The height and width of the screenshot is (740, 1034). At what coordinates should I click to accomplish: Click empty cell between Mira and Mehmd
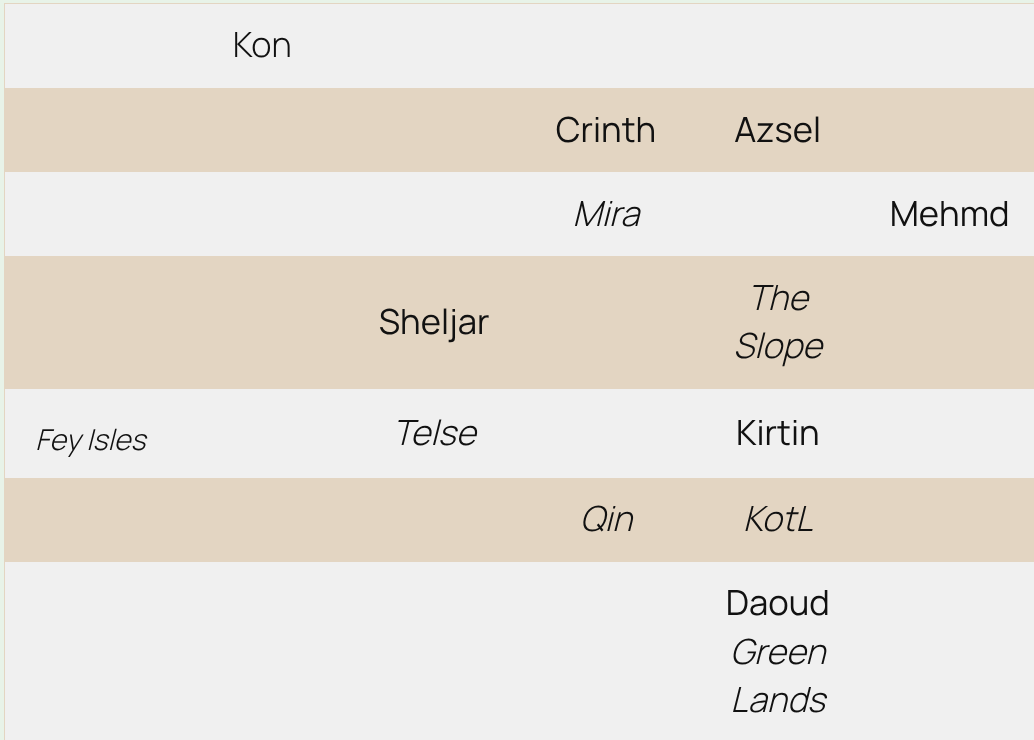pyautogui.click(x=777, y=214)
